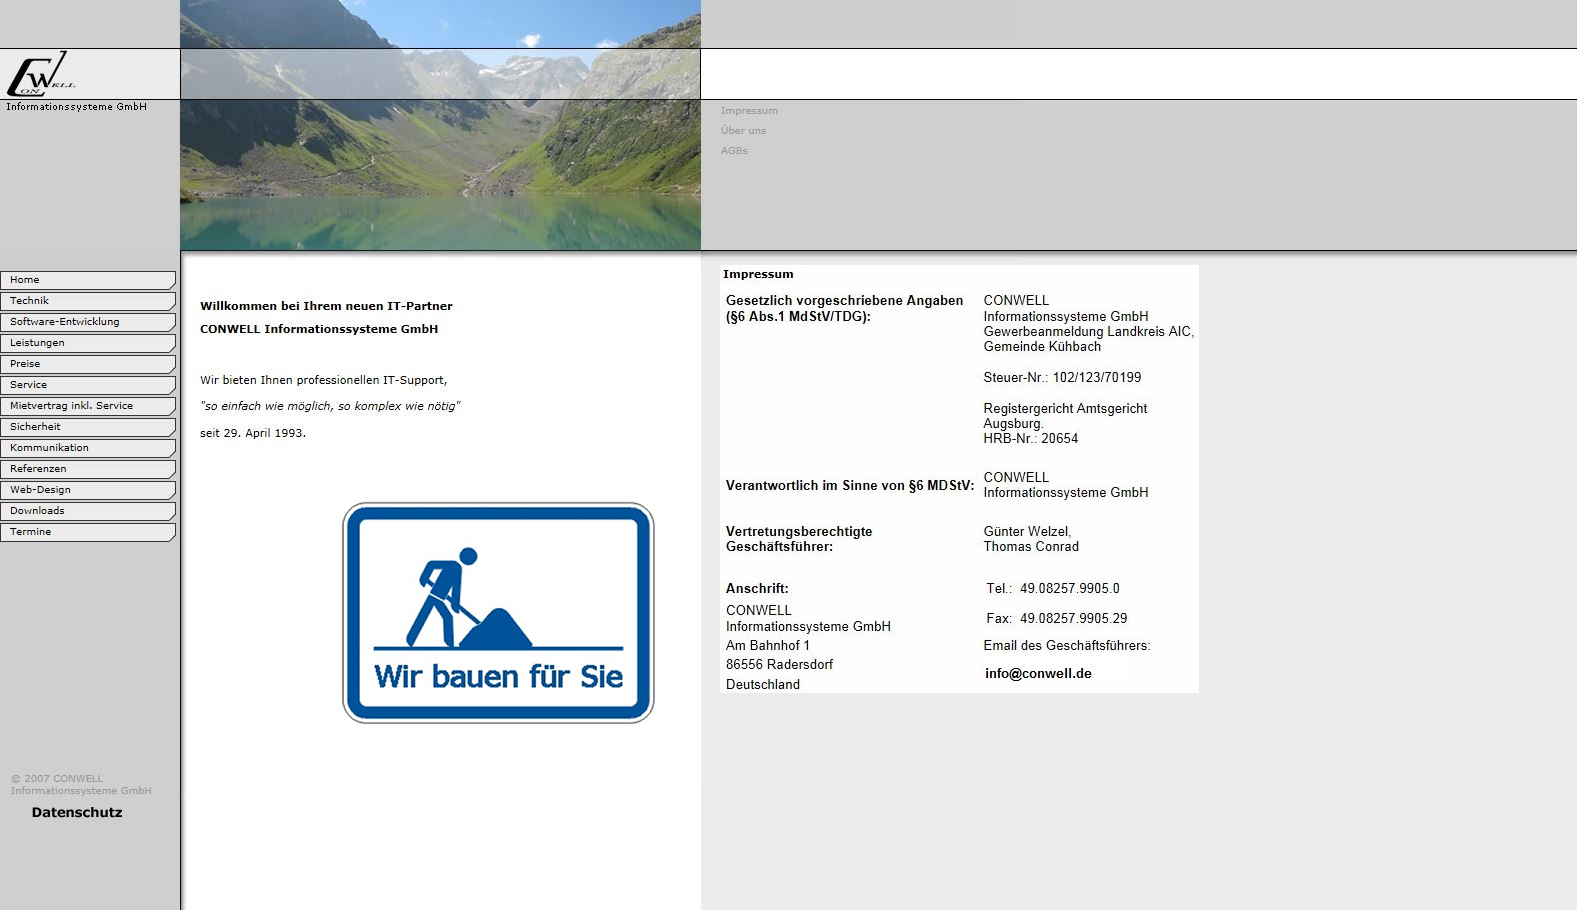Open Mietvertrag inkl. Service entry
The width and height of the screenshot is (1577, 910).
point(88,406)
